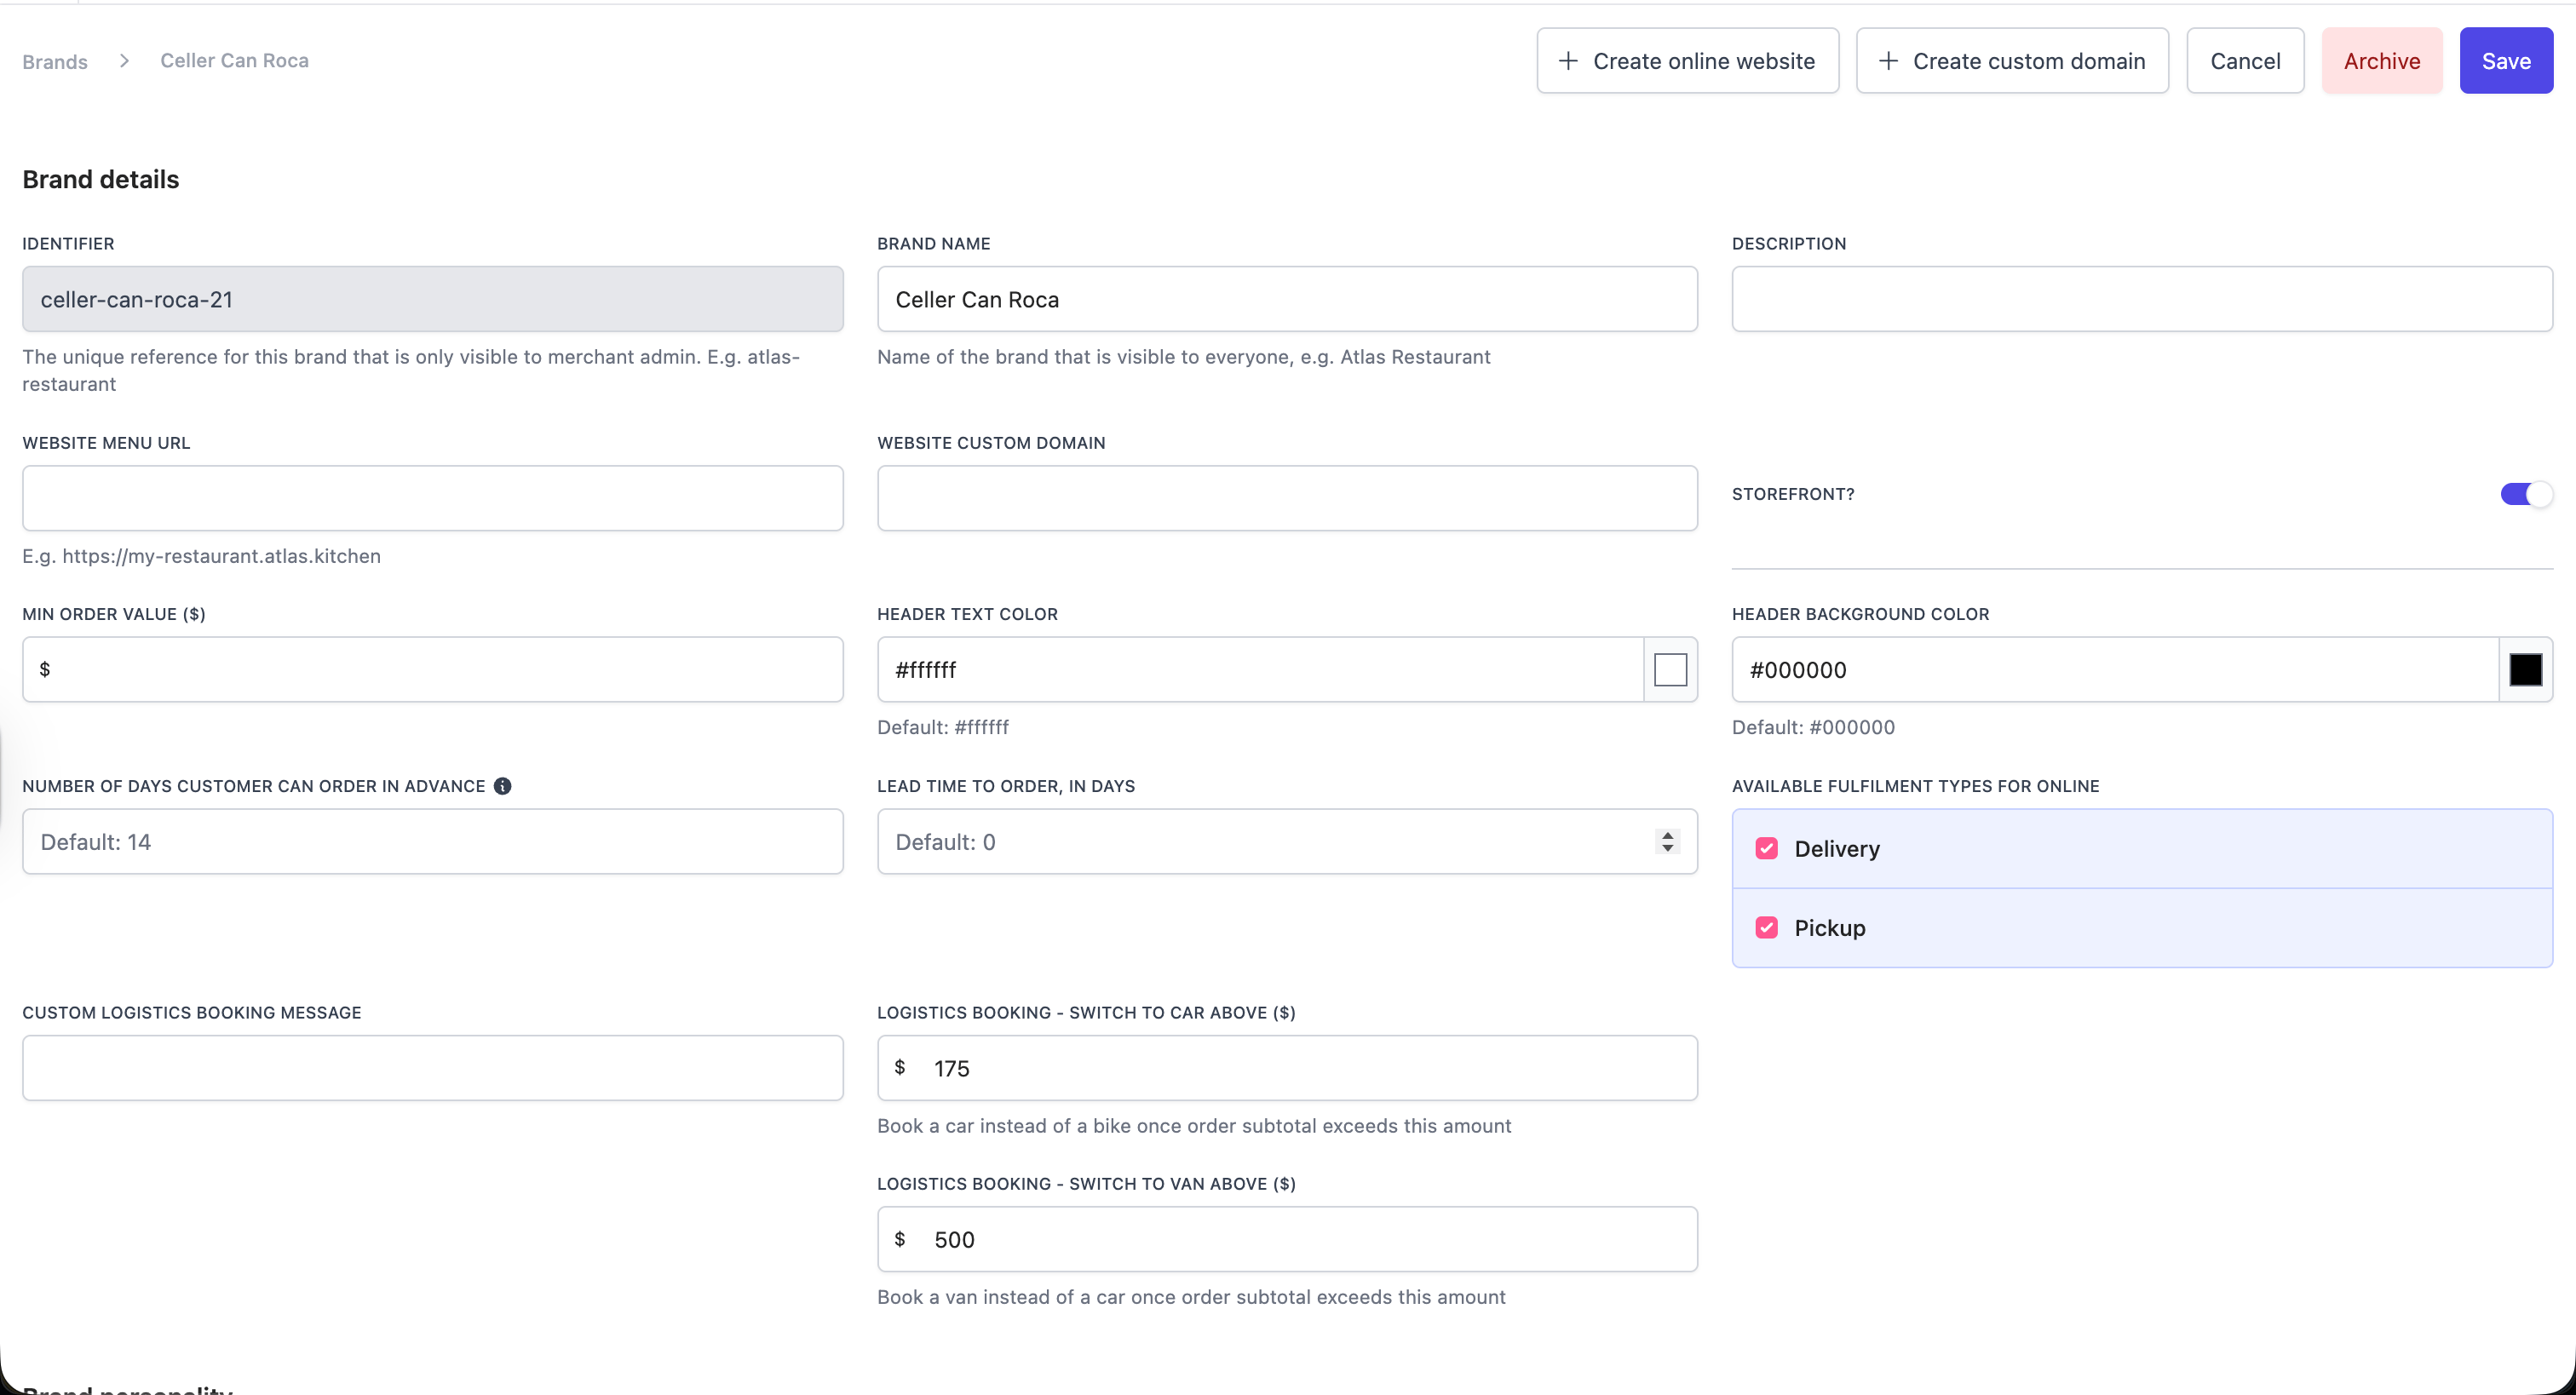Viewport: 2576px width, 1395px height.
Task: Click 'Book a car instead of a bike' hint
Action: point(1194,1126)
